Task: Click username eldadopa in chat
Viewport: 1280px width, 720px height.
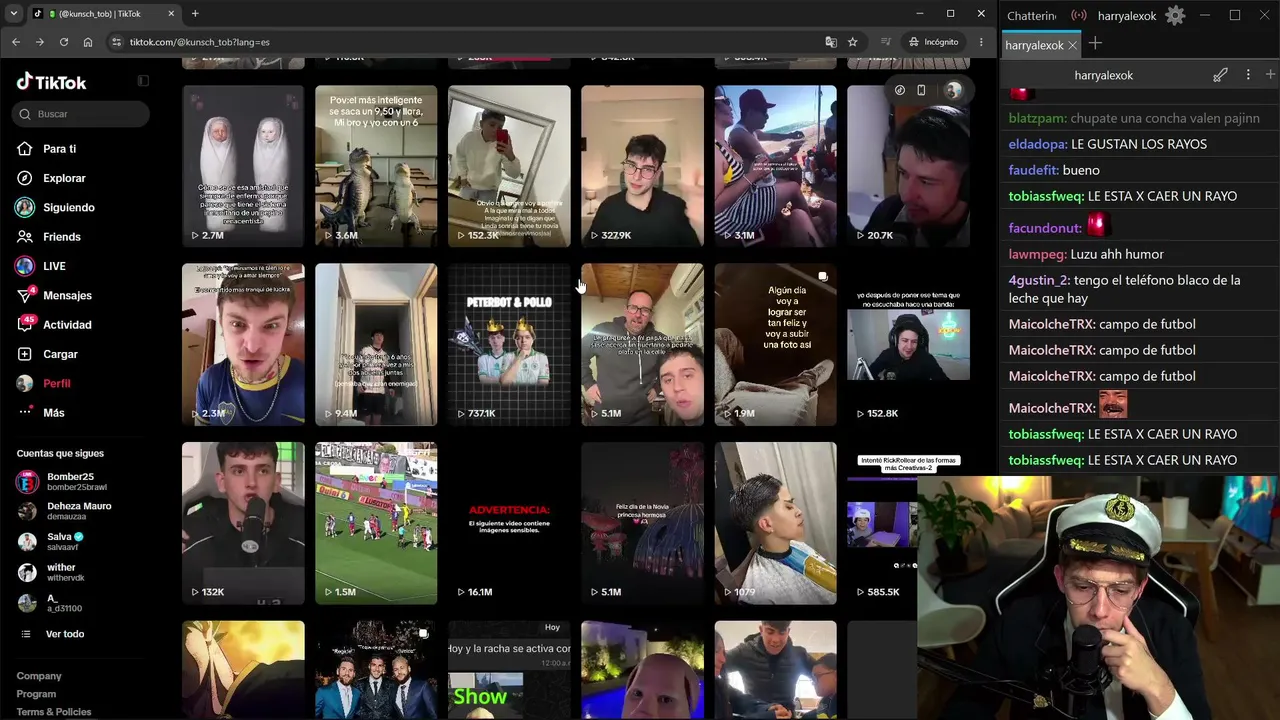Action: tap(1037, 144)
